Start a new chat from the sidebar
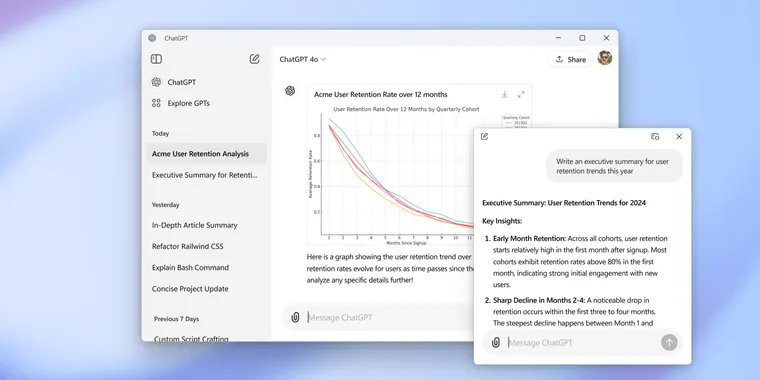 pos(254,59)
